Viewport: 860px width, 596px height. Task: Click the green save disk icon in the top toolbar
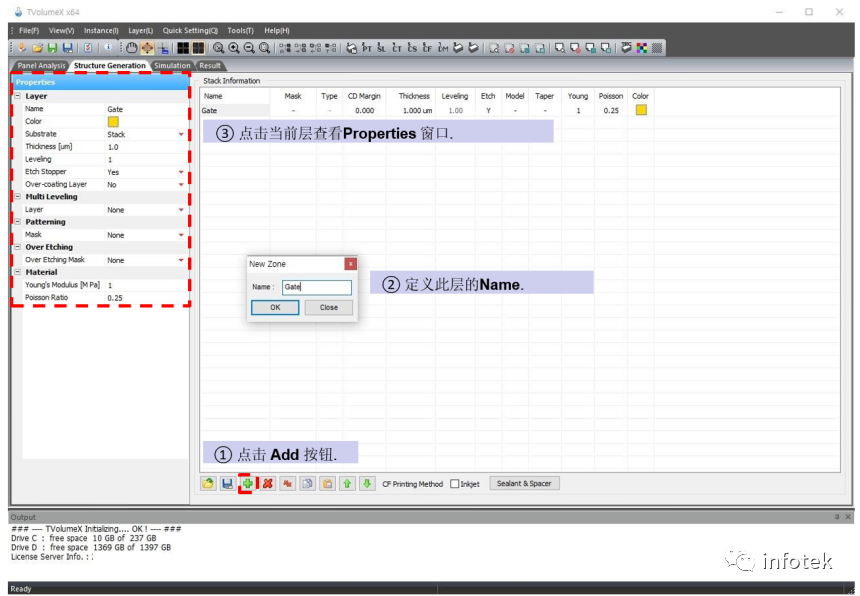52,48
